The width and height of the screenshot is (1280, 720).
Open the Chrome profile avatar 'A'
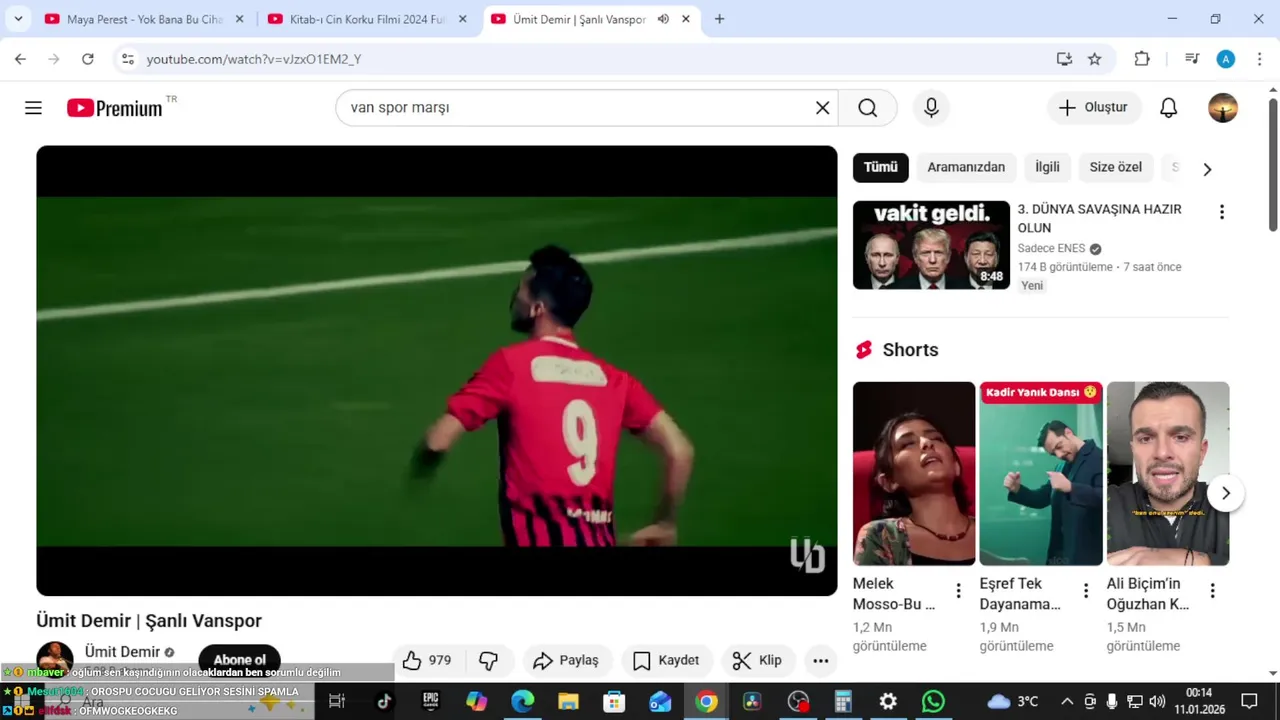1226,59
